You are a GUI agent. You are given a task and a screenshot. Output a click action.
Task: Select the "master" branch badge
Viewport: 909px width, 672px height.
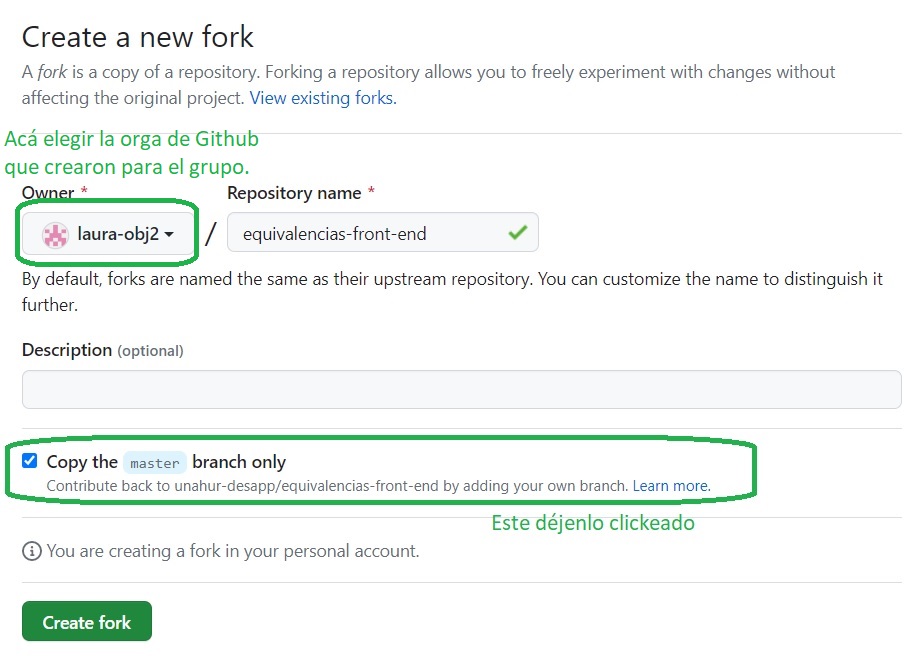coord(155,462)
